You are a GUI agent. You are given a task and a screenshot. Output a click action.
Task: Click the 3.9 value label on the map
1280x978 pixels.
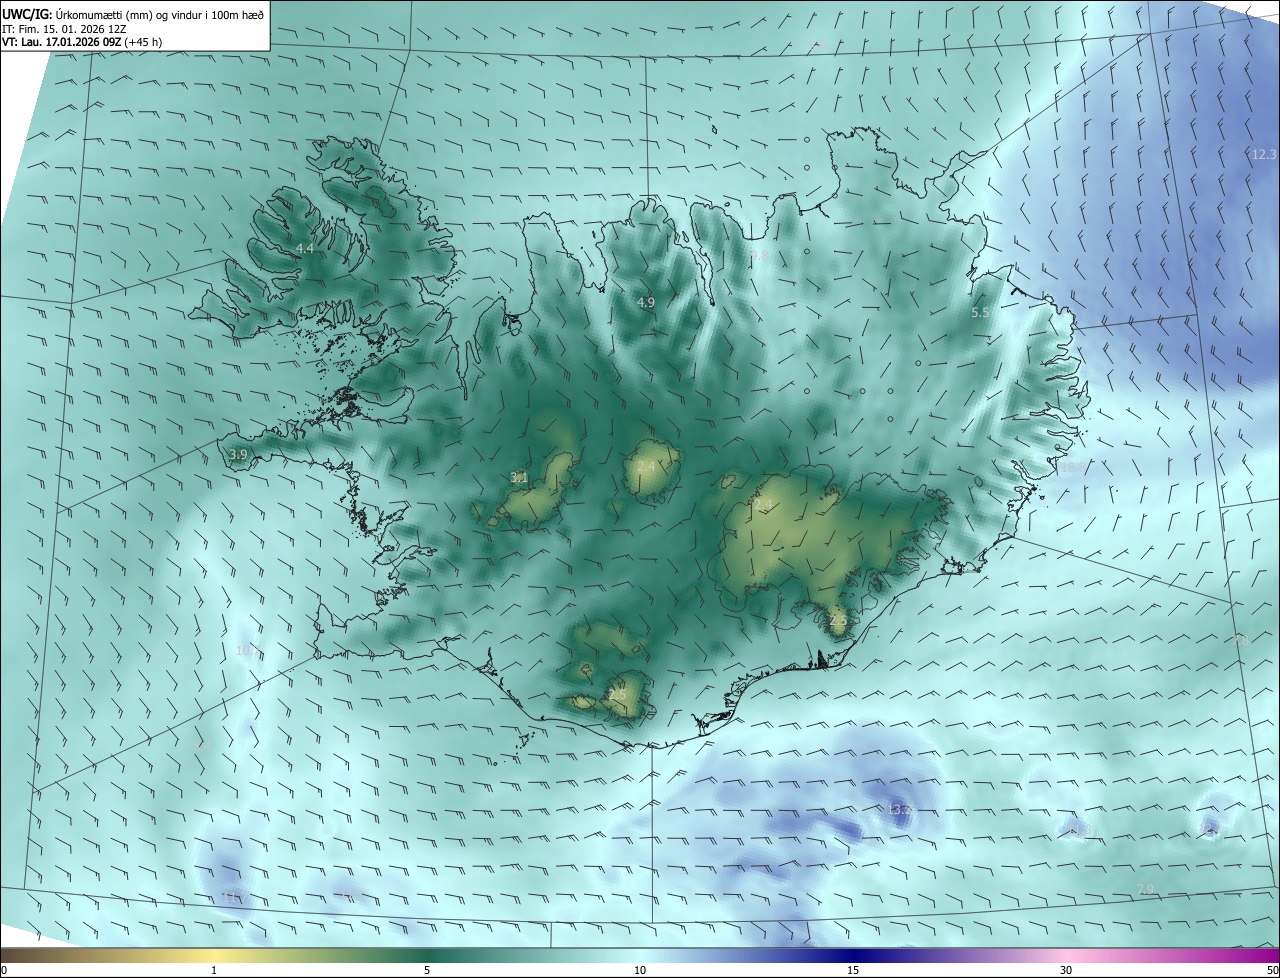(238, 455)
